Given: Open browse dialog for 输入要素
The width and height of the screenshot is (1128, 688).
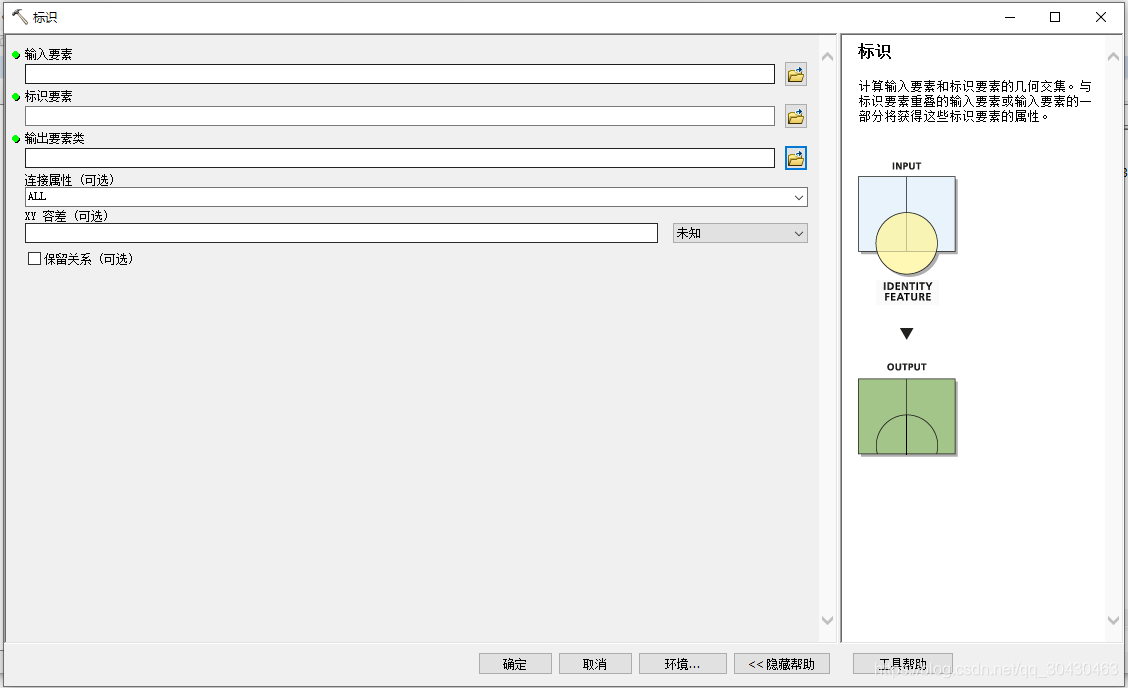Looking at the screenshot, I should tap(795, 73).
